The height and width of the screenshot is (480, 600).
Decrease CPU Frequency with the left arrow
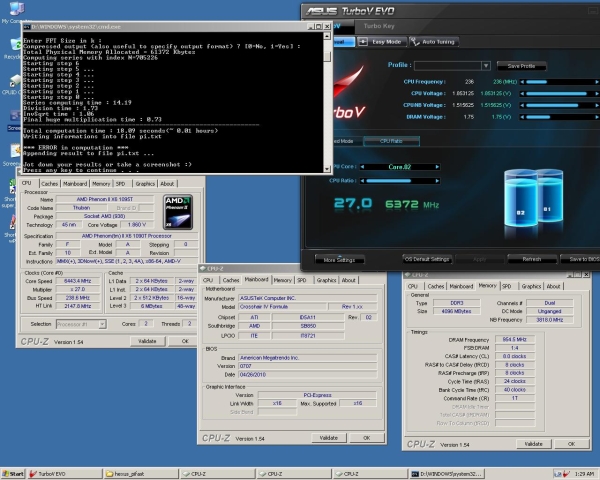coord(522,82)
